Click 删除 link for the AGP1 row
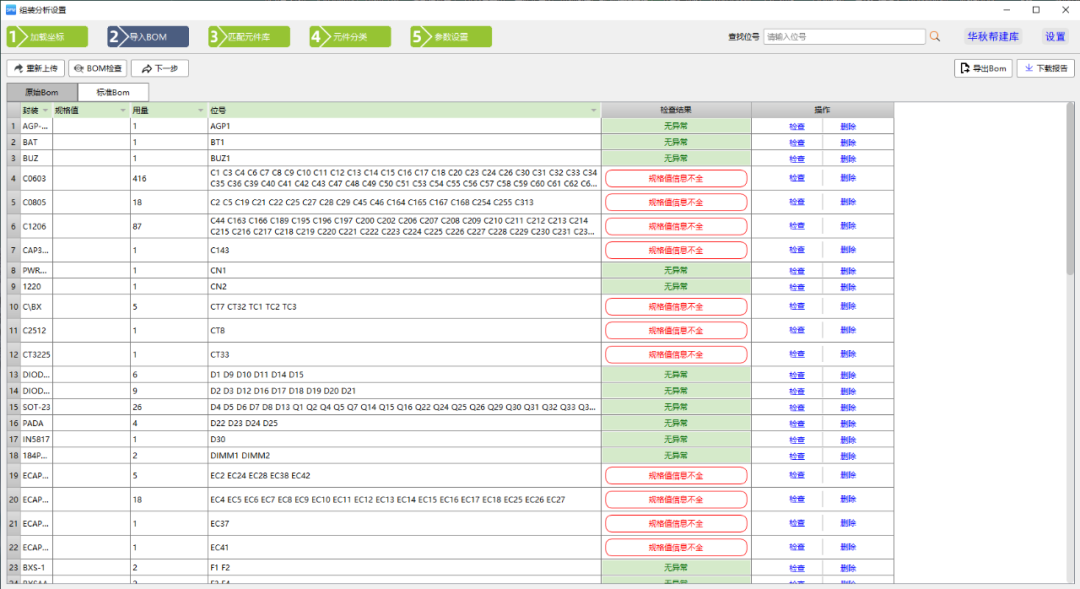Viewport: 1080px width, 589px height. coord(848,126)
